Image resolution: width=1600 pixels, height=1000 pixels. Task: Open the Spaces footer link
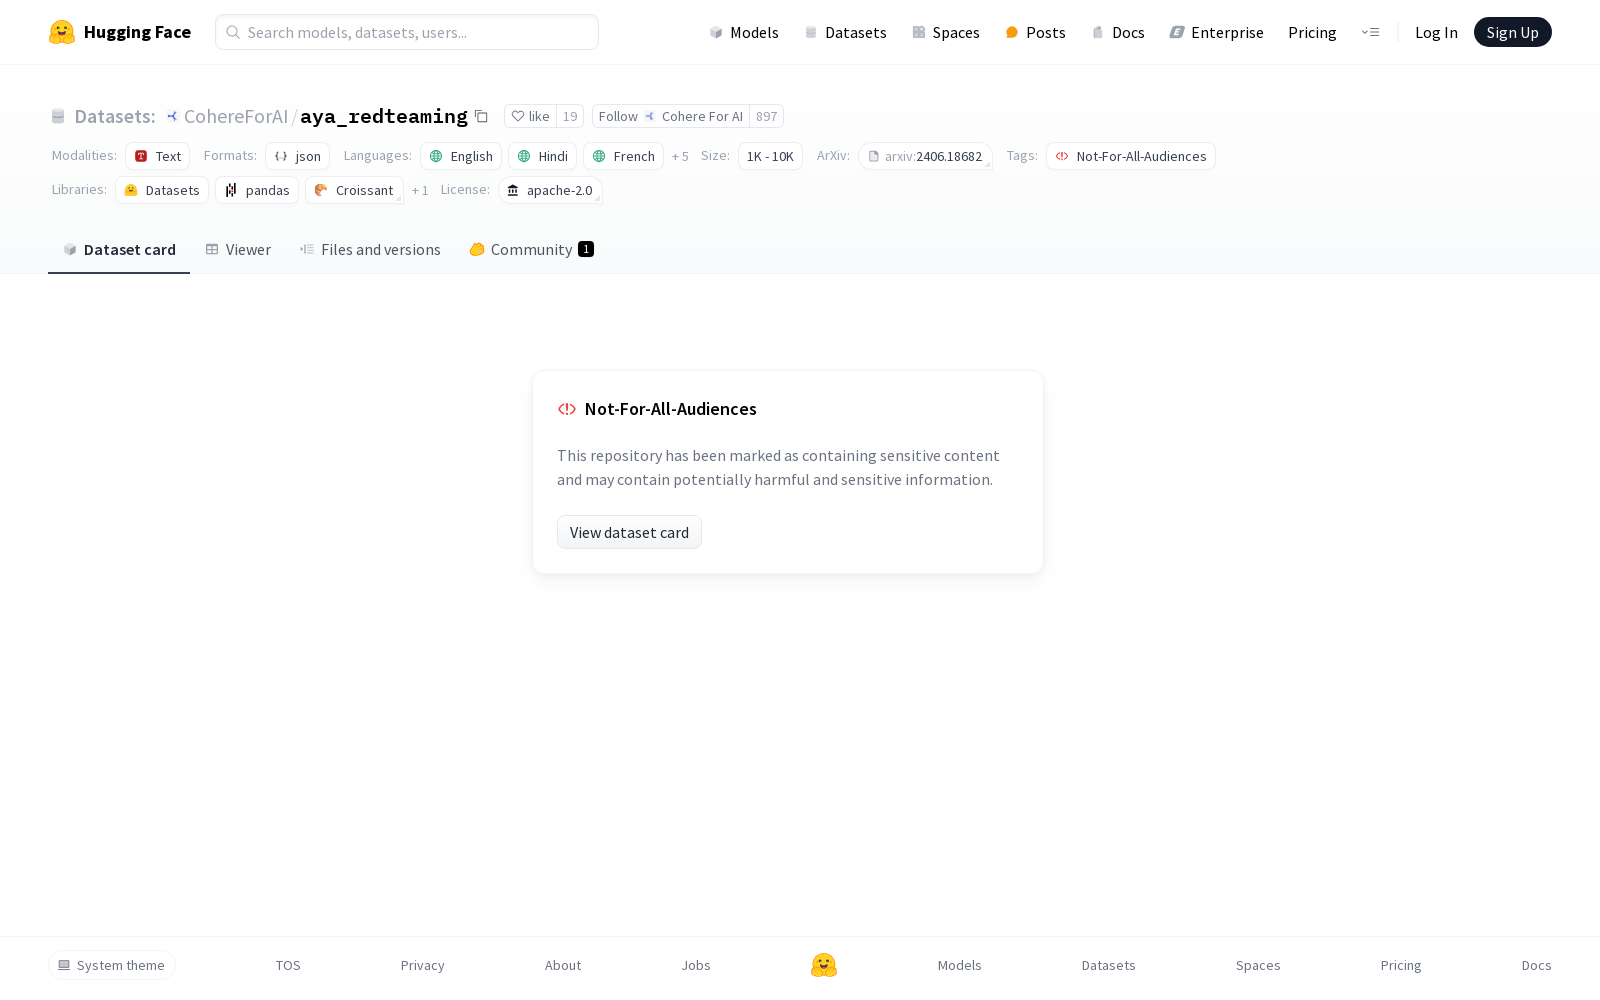(1258, 965)
